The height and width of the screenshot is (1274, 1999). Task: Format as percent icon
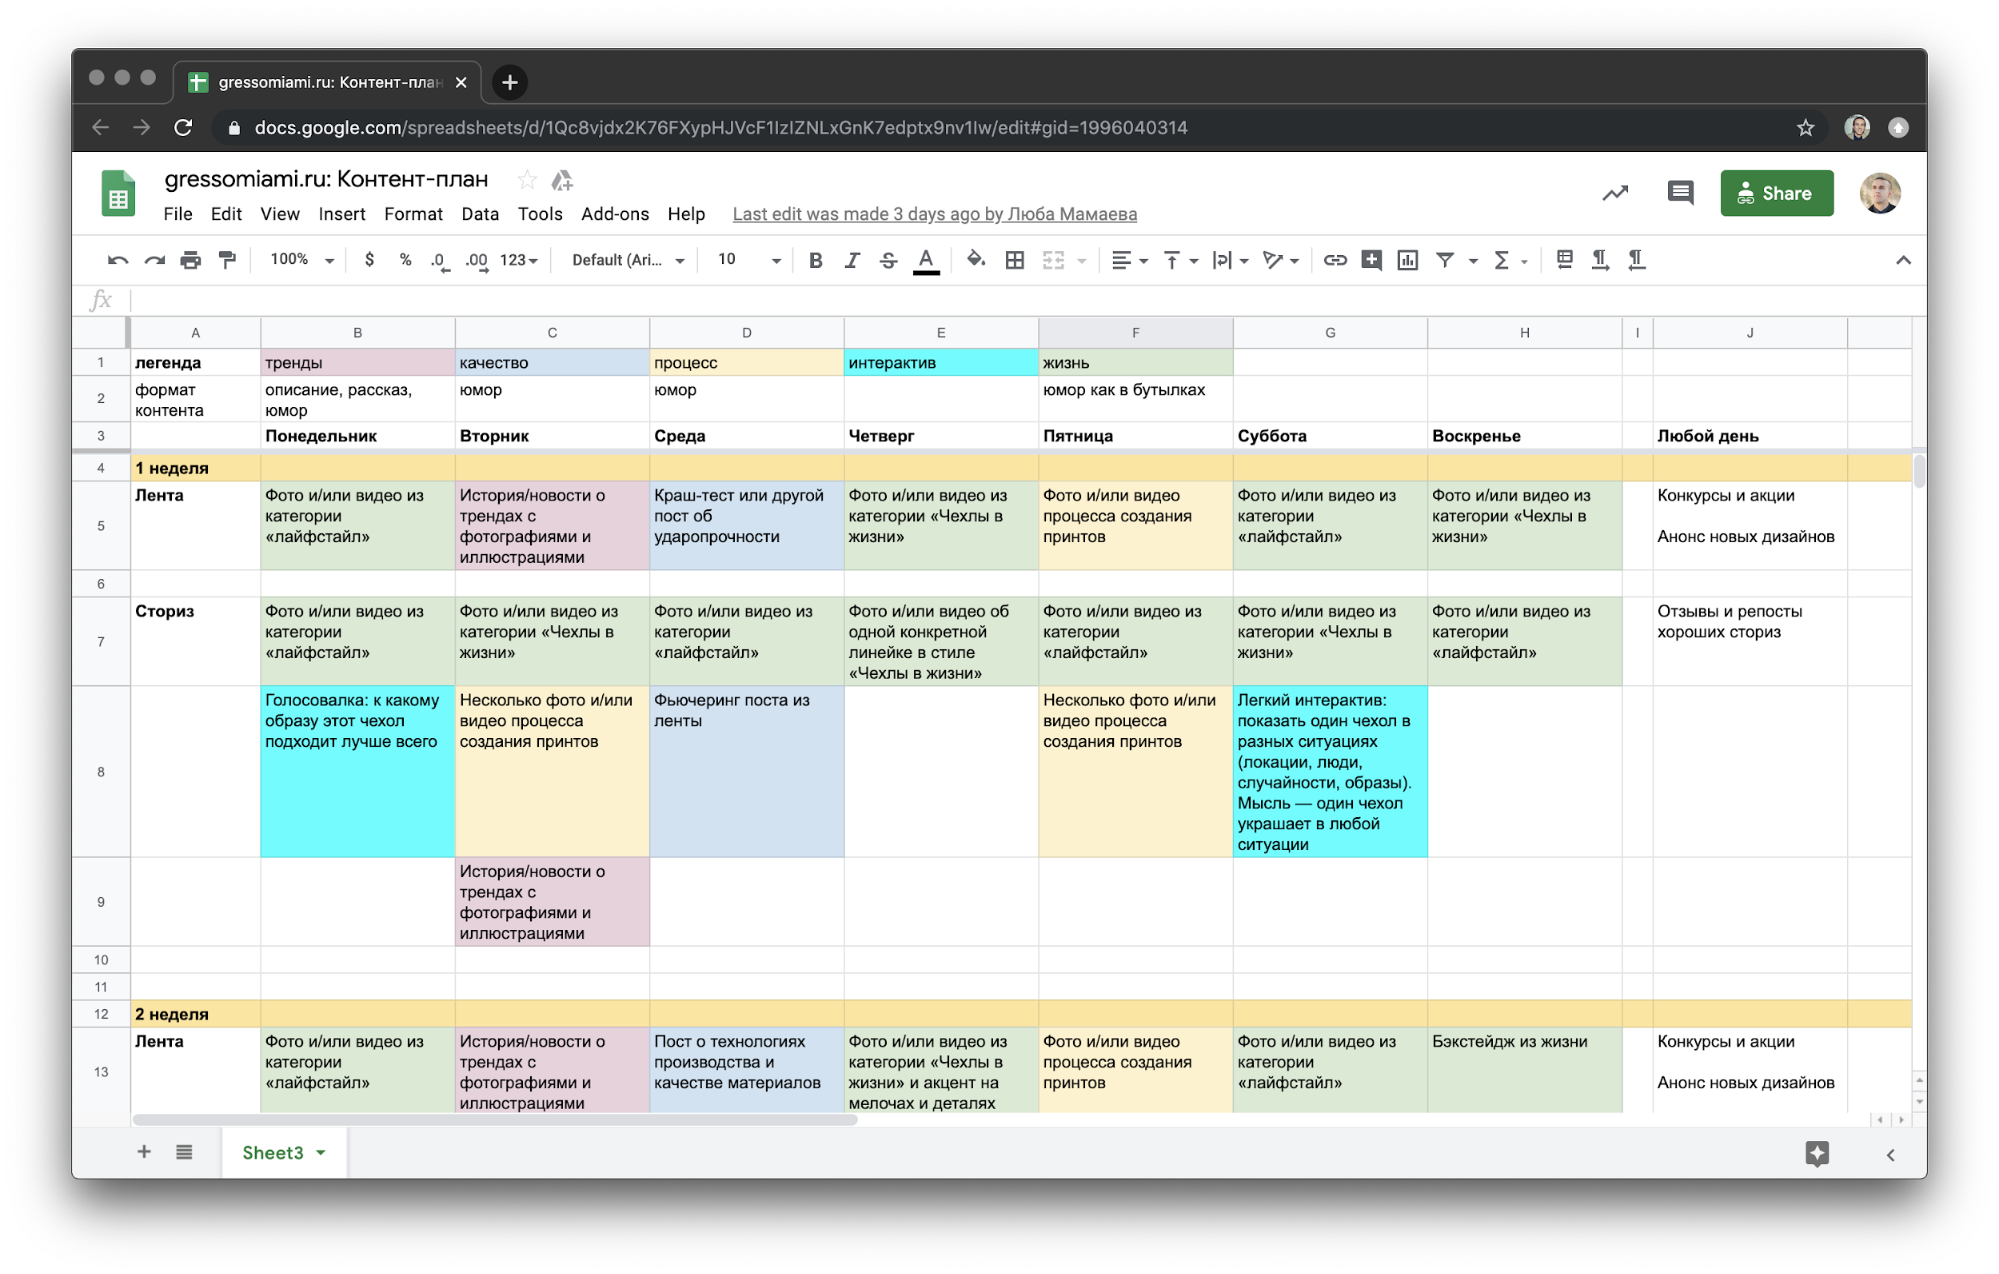click(405, 260)
